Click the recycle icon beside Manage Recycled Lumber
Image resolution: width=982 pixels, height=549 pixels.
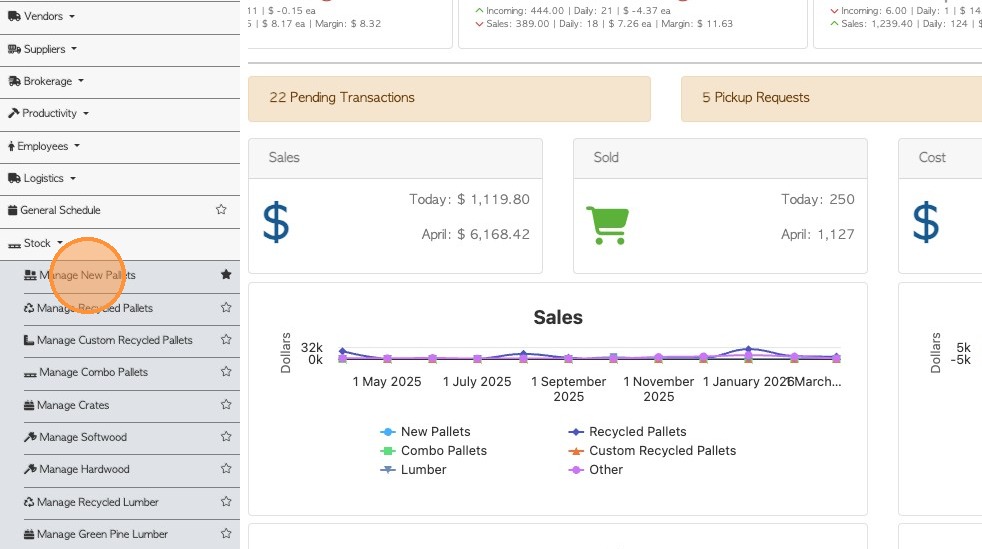click(29, 502)
